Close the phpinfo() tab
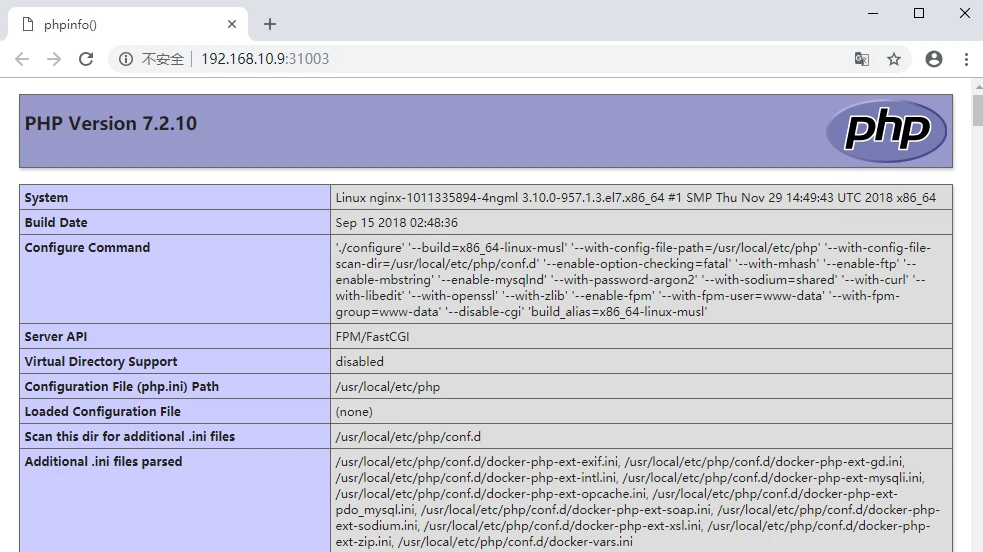The height and width of the screenshot is (552, 983). [232, 24]
